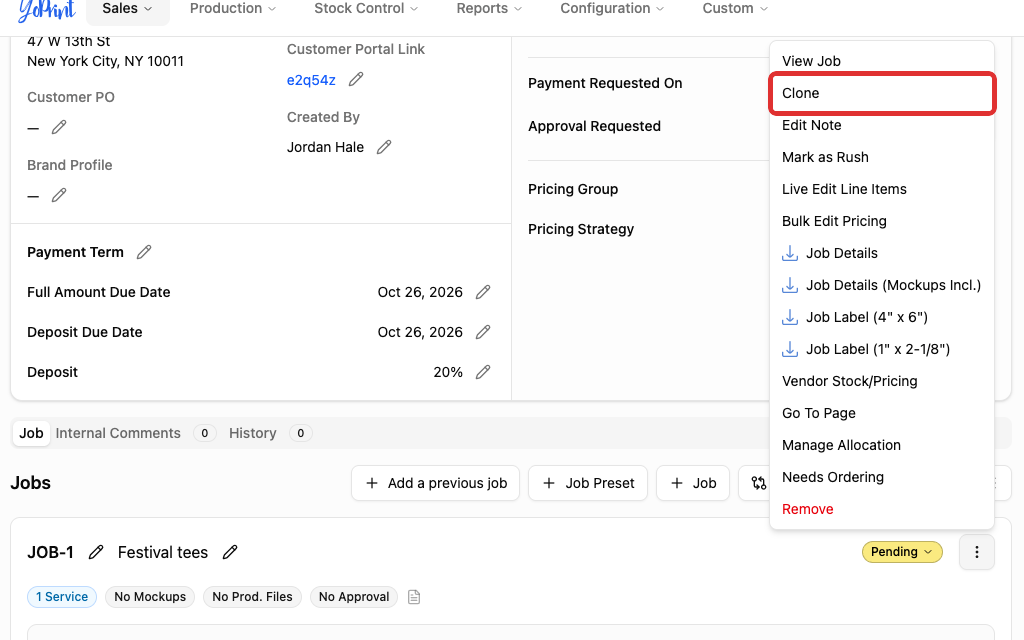This screenshot has width=1024, height=640.
Task: Click the reorder jobs icon button
Action: coord(758,483)
